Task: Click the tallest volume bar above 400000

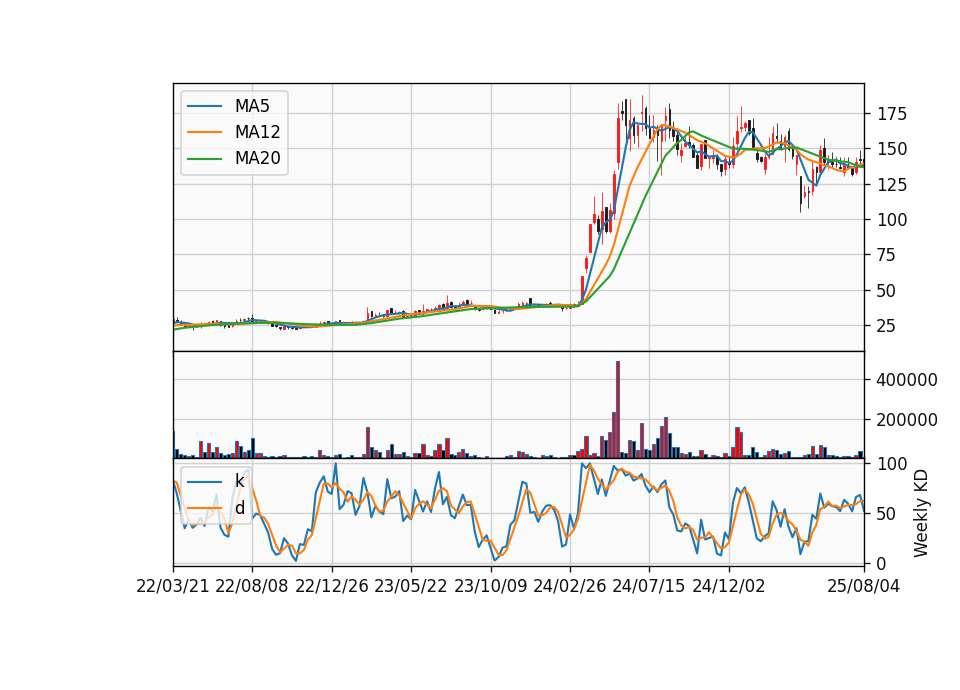Action: click(x=618, y=410)
